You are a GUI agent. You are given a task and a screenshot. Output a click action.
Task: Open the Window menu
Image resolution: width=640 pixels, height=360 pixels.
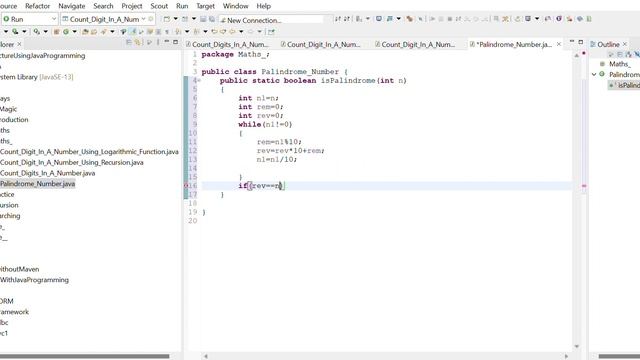(x=236, y=6)
